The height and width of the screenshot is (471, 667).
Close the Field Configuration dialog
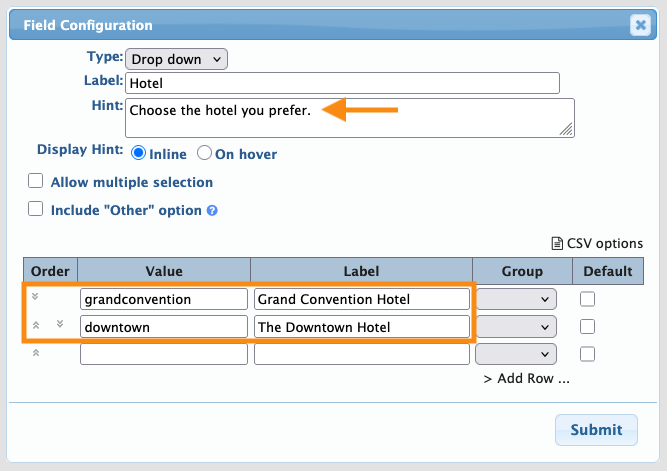[640, 24]
